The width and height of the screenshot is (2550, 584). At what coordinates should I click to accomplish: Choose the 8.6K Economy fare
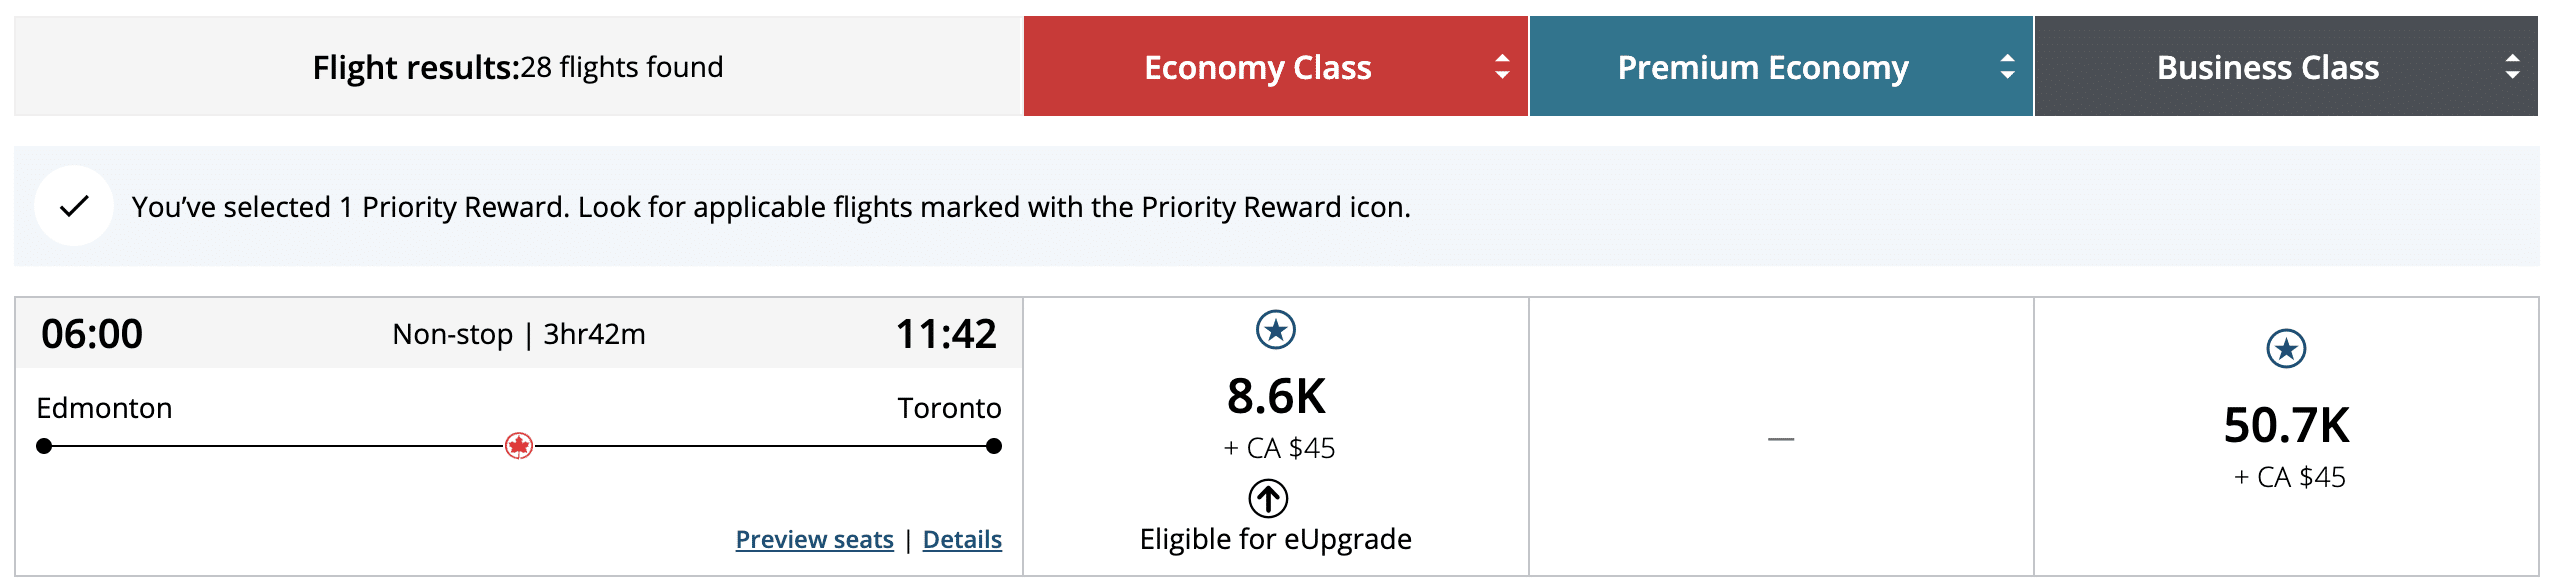click(x=1276, y=397)
